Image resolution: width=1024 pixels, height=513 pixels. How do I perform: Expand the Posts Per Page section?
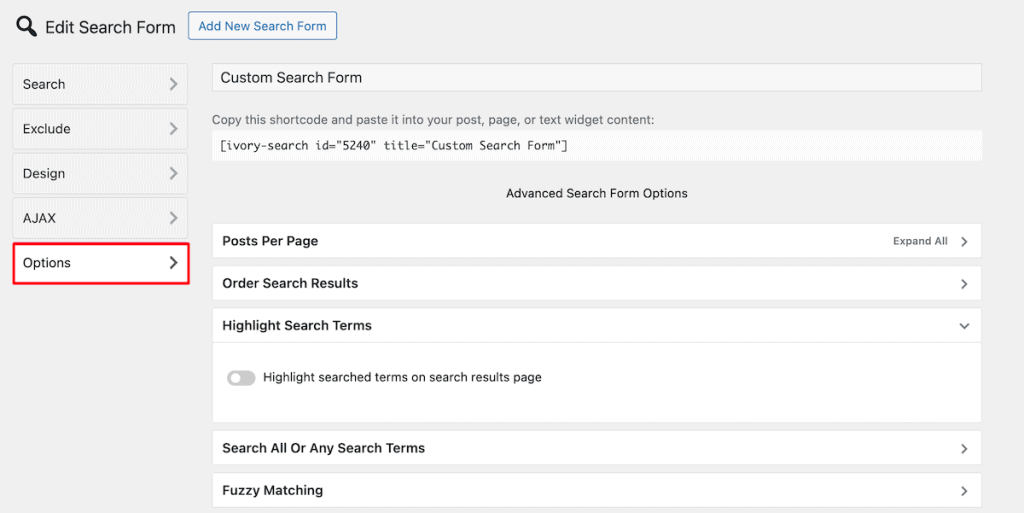pos(597,241)
